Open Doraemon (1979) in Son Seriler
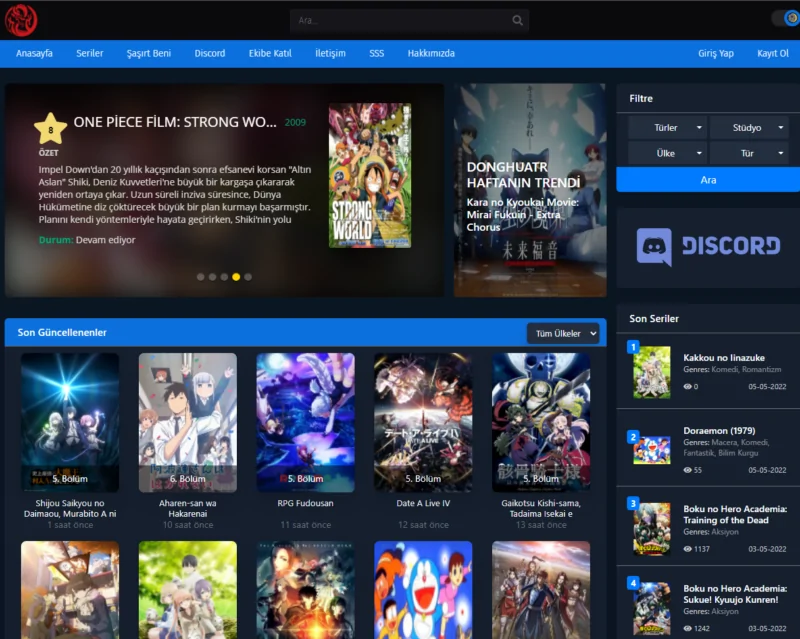This screenshot has height=639, width=800. tap(719, 431)
